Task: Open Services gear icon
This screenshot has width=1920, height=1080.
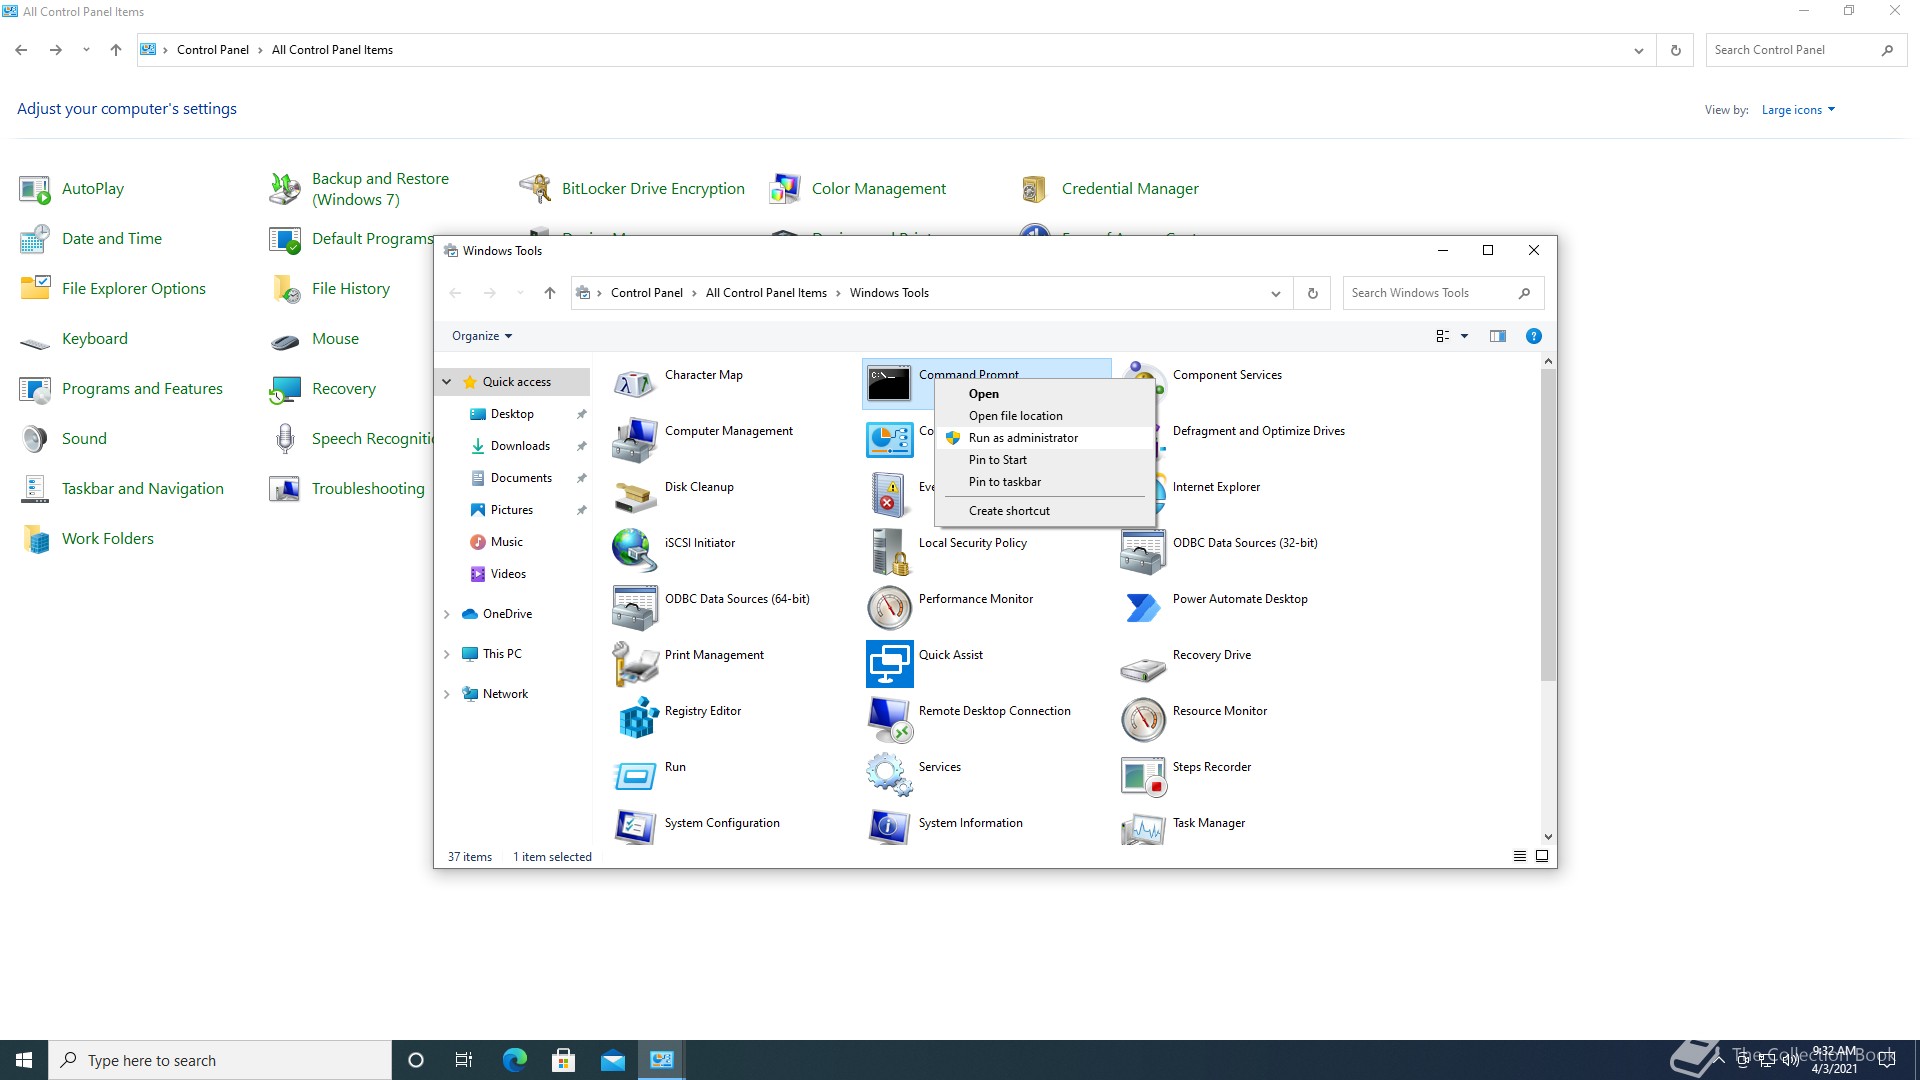Action: point(889,775)
